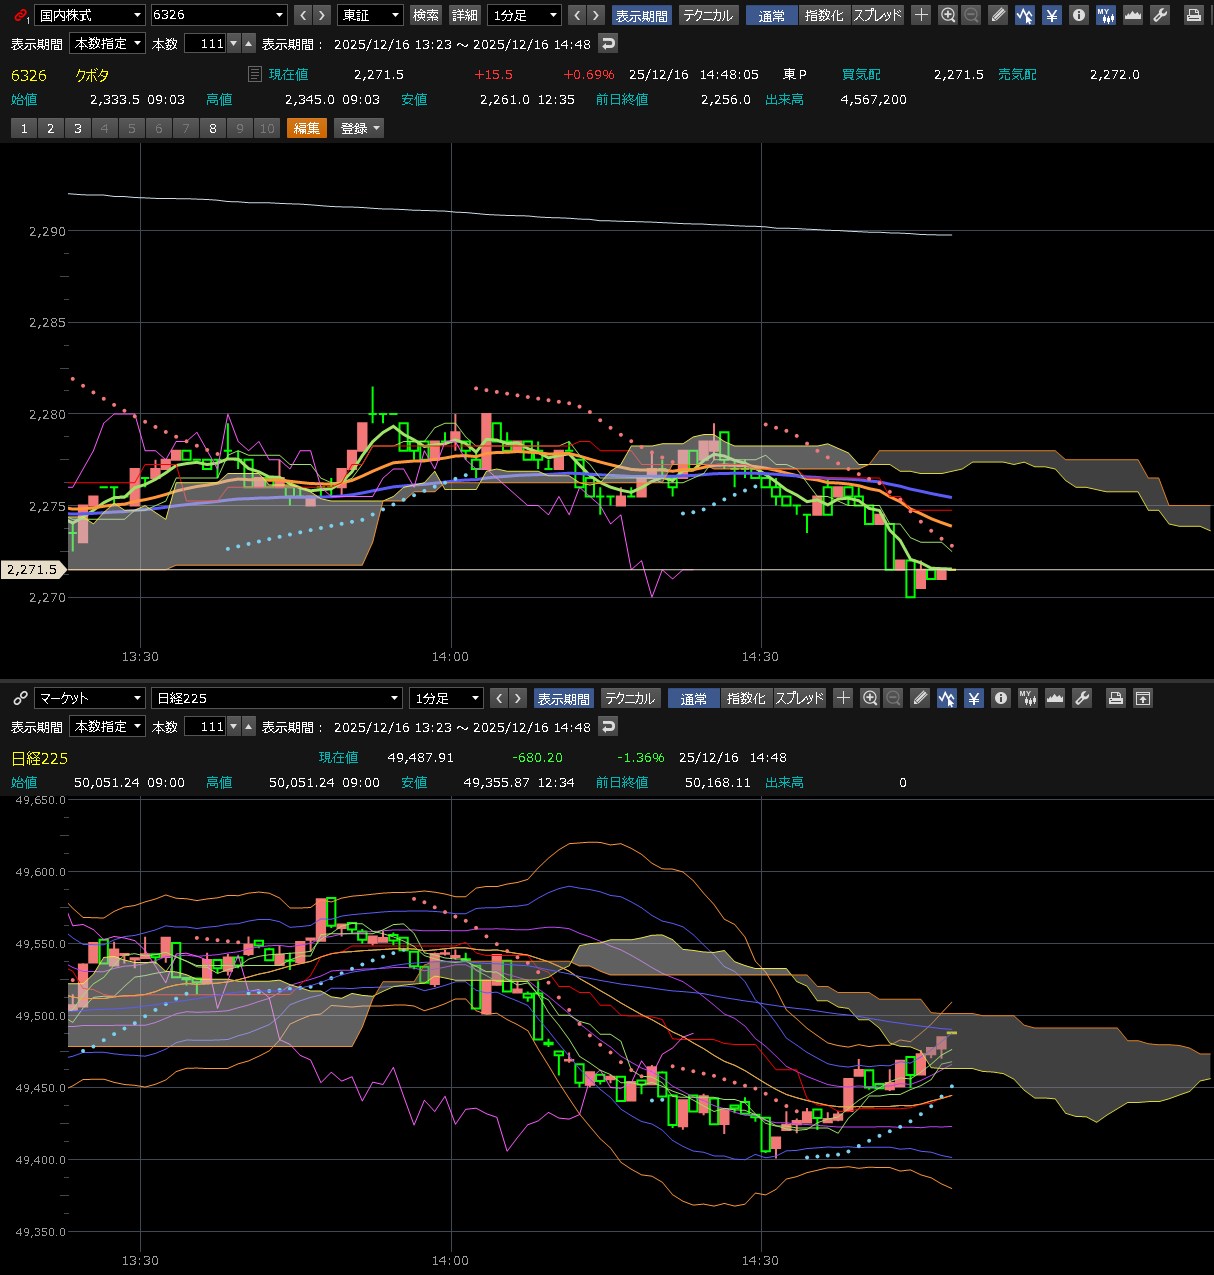Image resolution: width=1214 pixels, height=1275 pixels.
Task: Click the info icon in the top chart toolbar
Action: [1078, 15]
